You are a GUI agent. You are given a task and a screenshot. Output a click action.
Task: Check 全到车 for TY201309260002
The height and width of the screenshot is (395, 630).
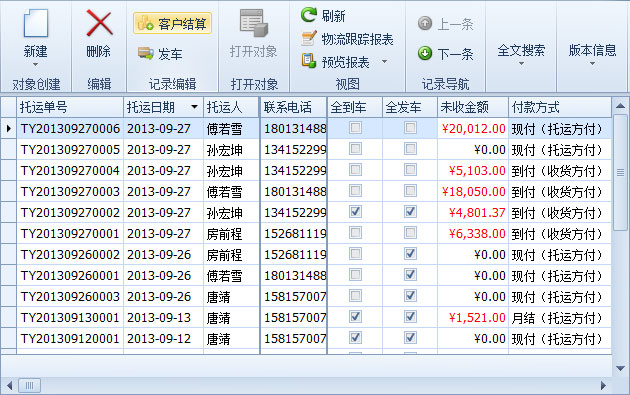click(355, 254)
